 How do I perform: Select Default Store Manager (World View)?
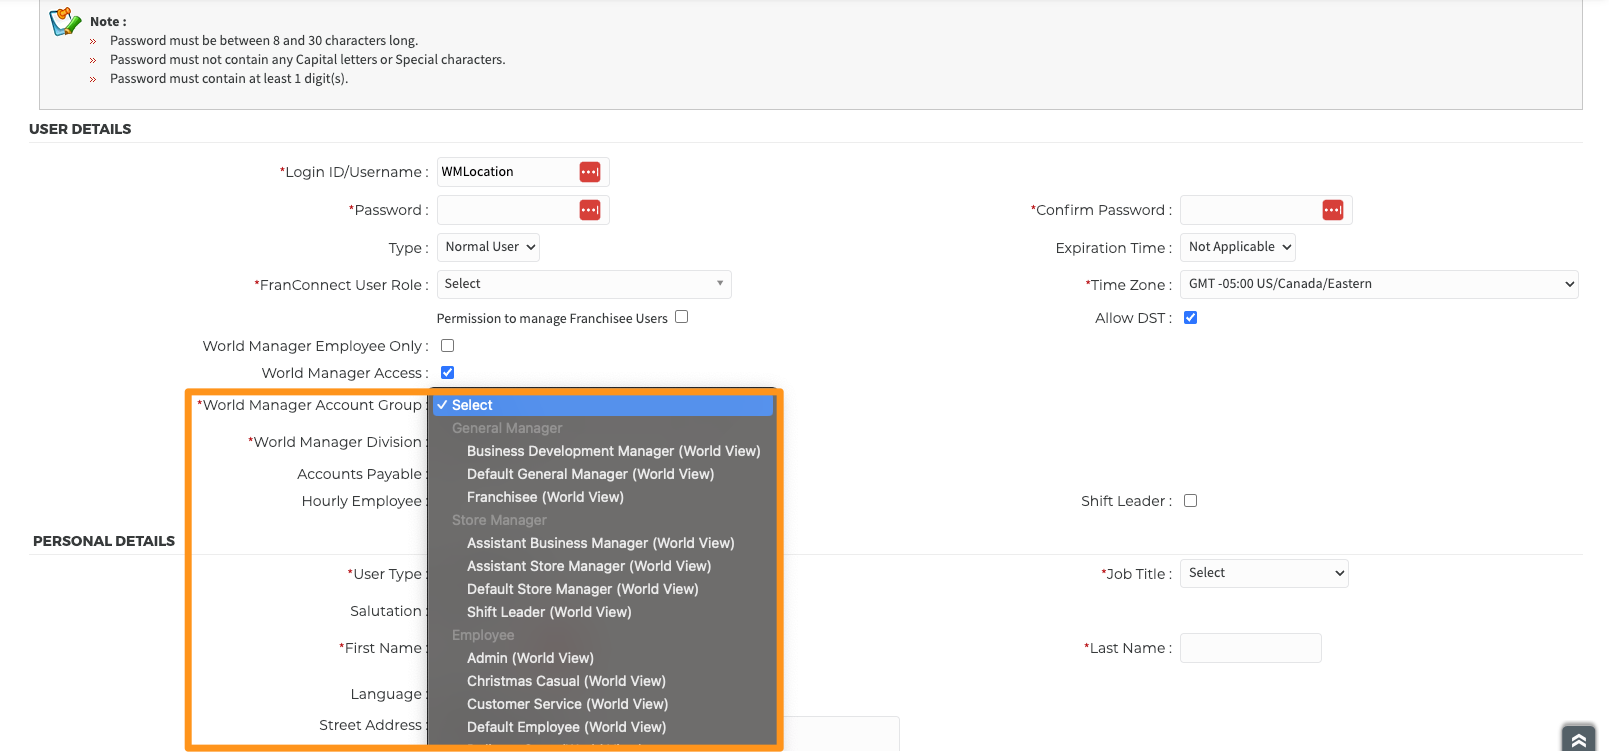point(582,589)
